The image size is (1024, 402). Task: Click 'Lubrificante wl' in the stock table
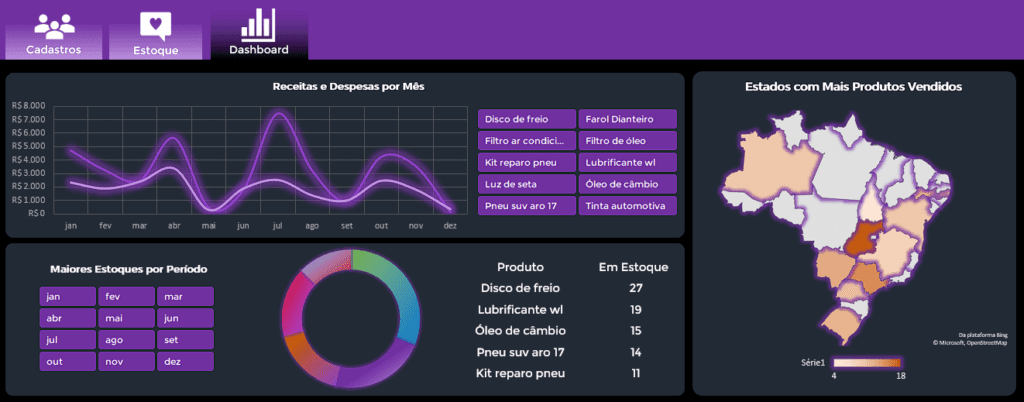pyautogui.click(x=520, y=309)
